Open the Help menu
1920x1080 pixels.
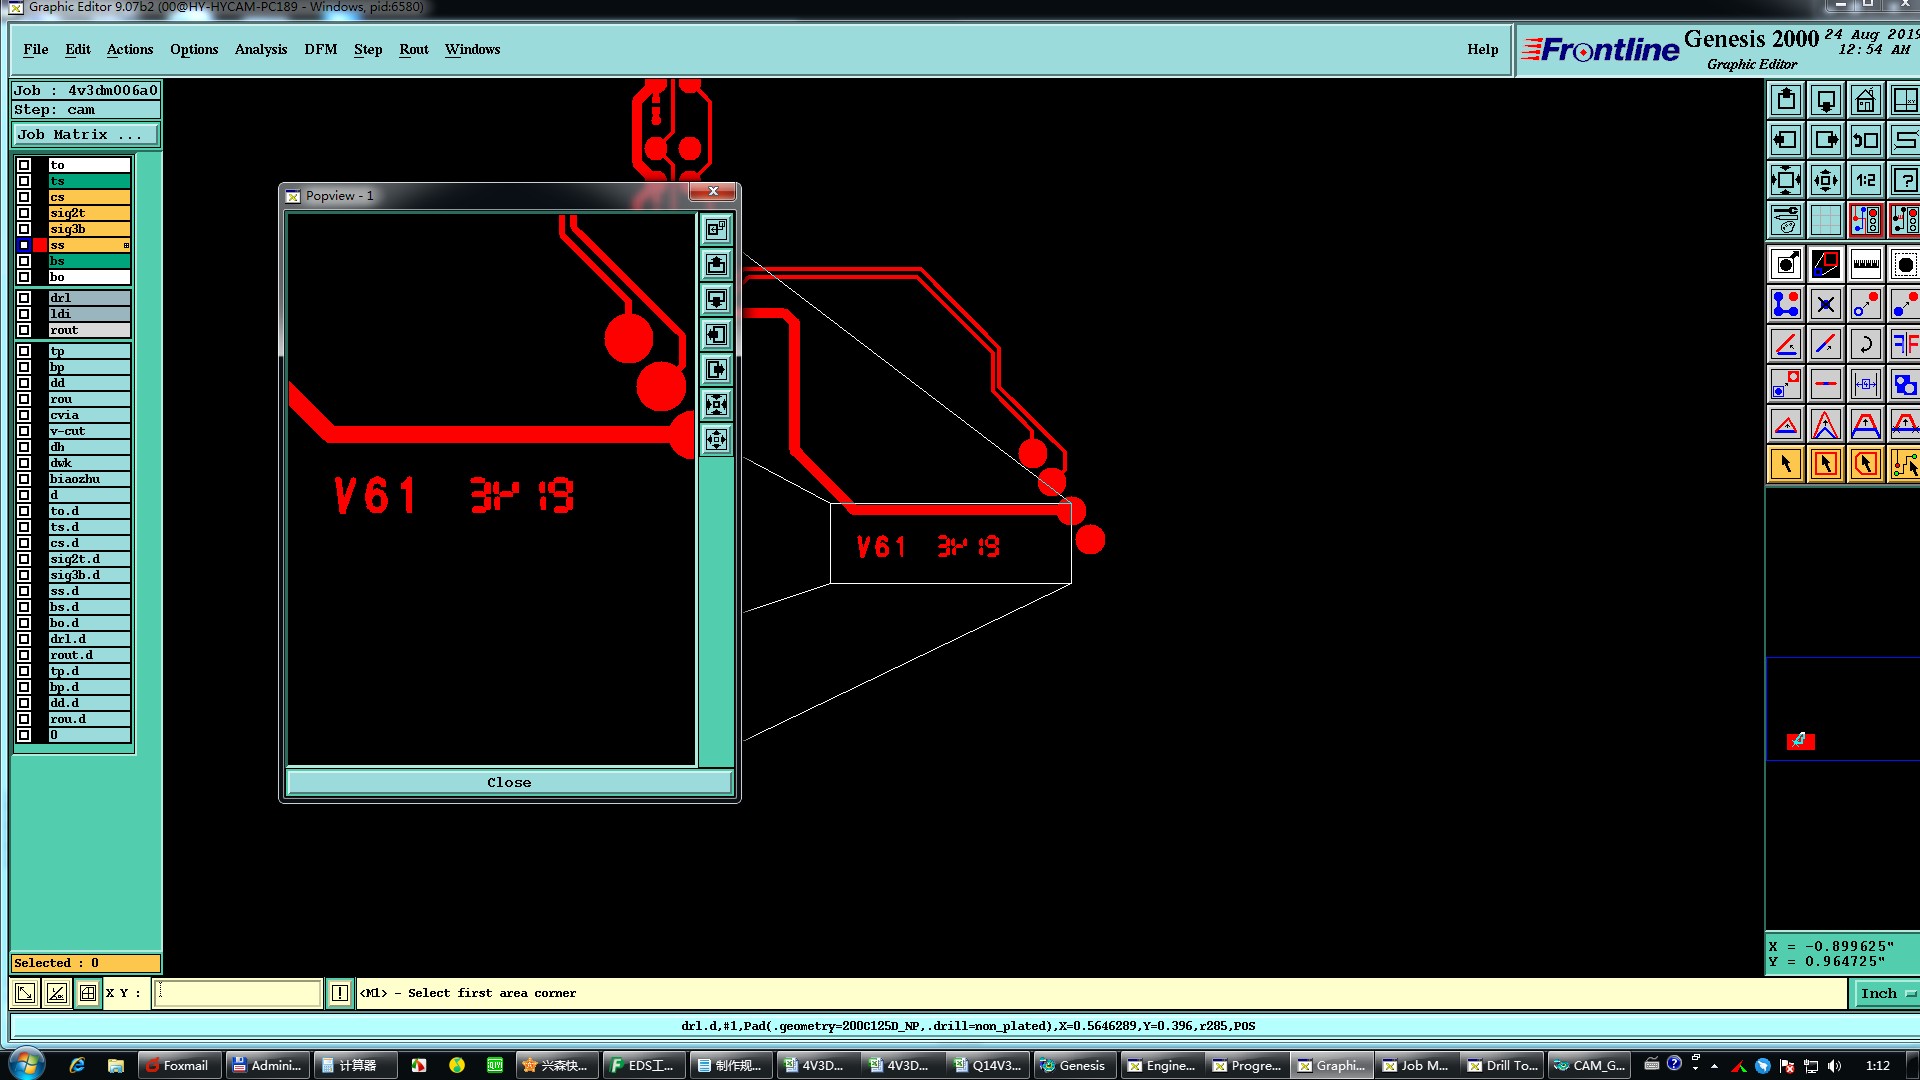click(x=1482, y=49)
